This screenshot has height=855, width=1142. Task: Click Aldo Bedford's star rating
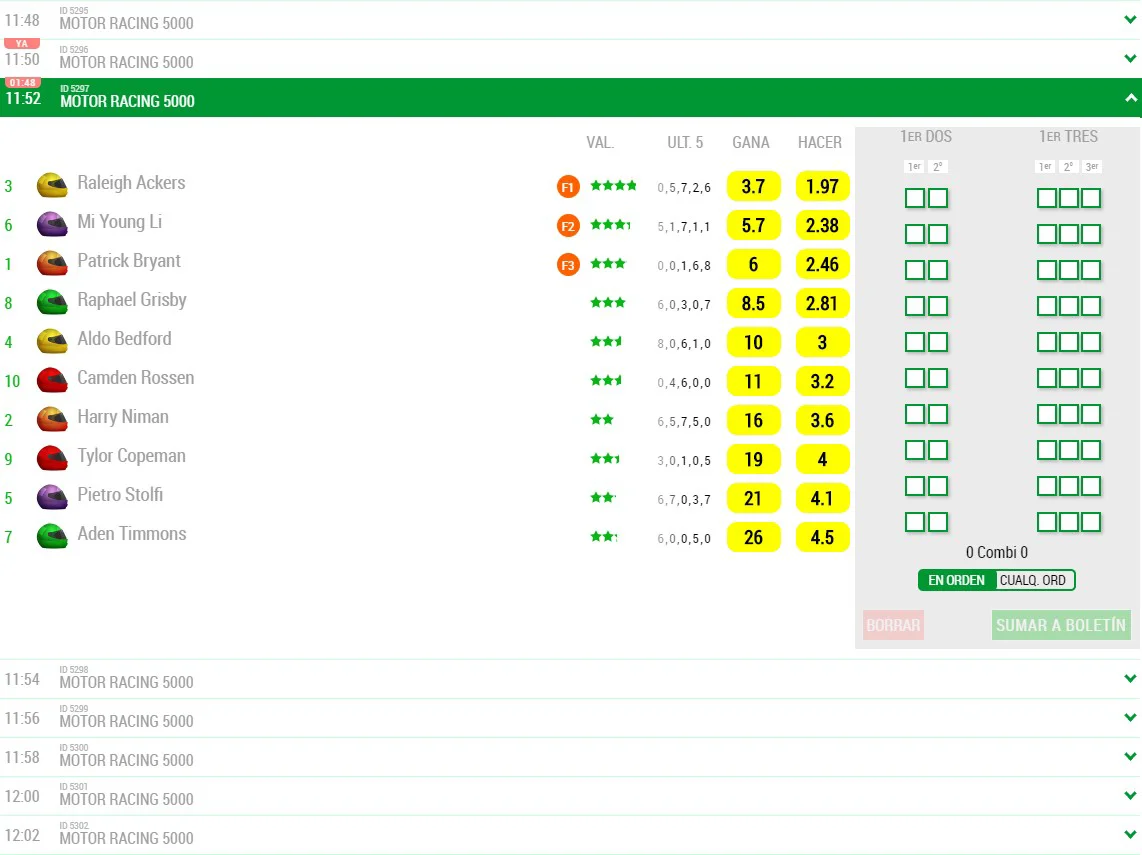pos(606,341)
